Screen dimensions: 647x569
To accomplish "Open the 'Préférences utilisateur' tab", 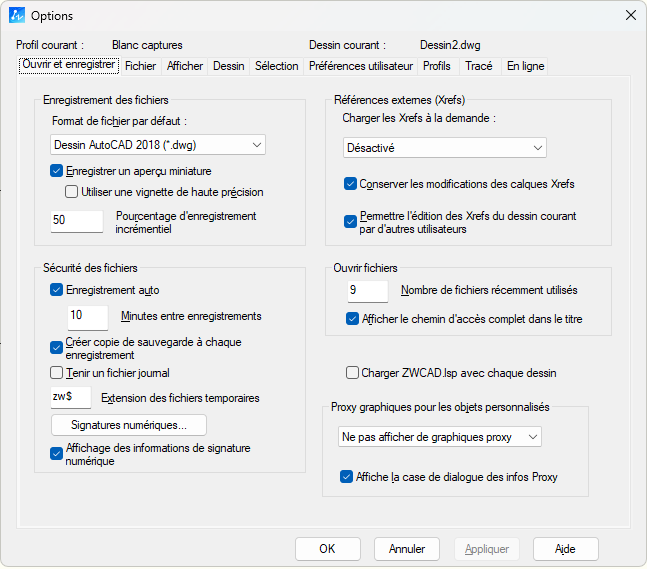I will coord(360,66).
